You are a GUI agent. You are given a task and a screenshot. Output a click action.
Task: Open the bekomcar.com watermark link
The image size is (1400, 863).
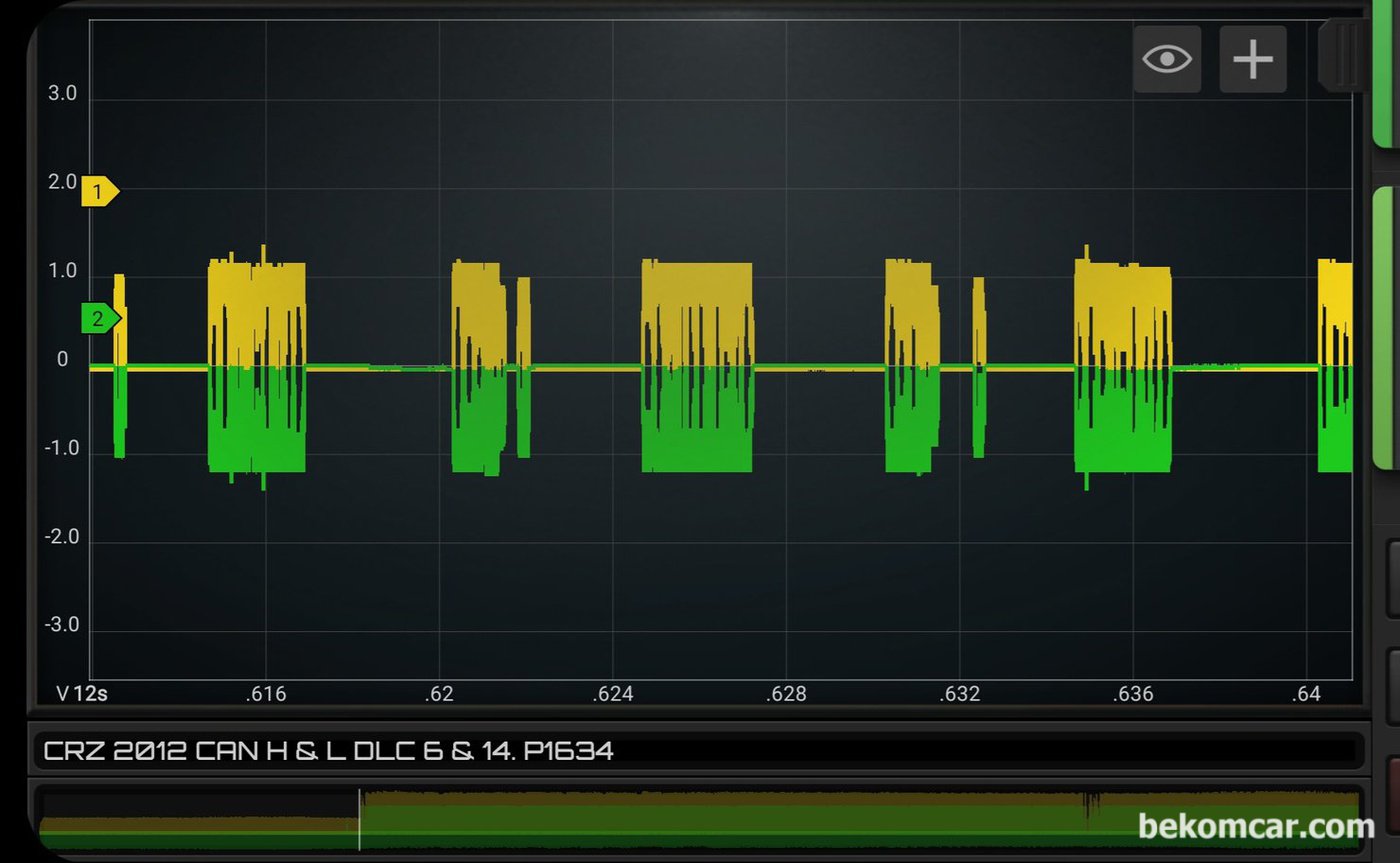pyautogui.click(x=1256, y=827)
